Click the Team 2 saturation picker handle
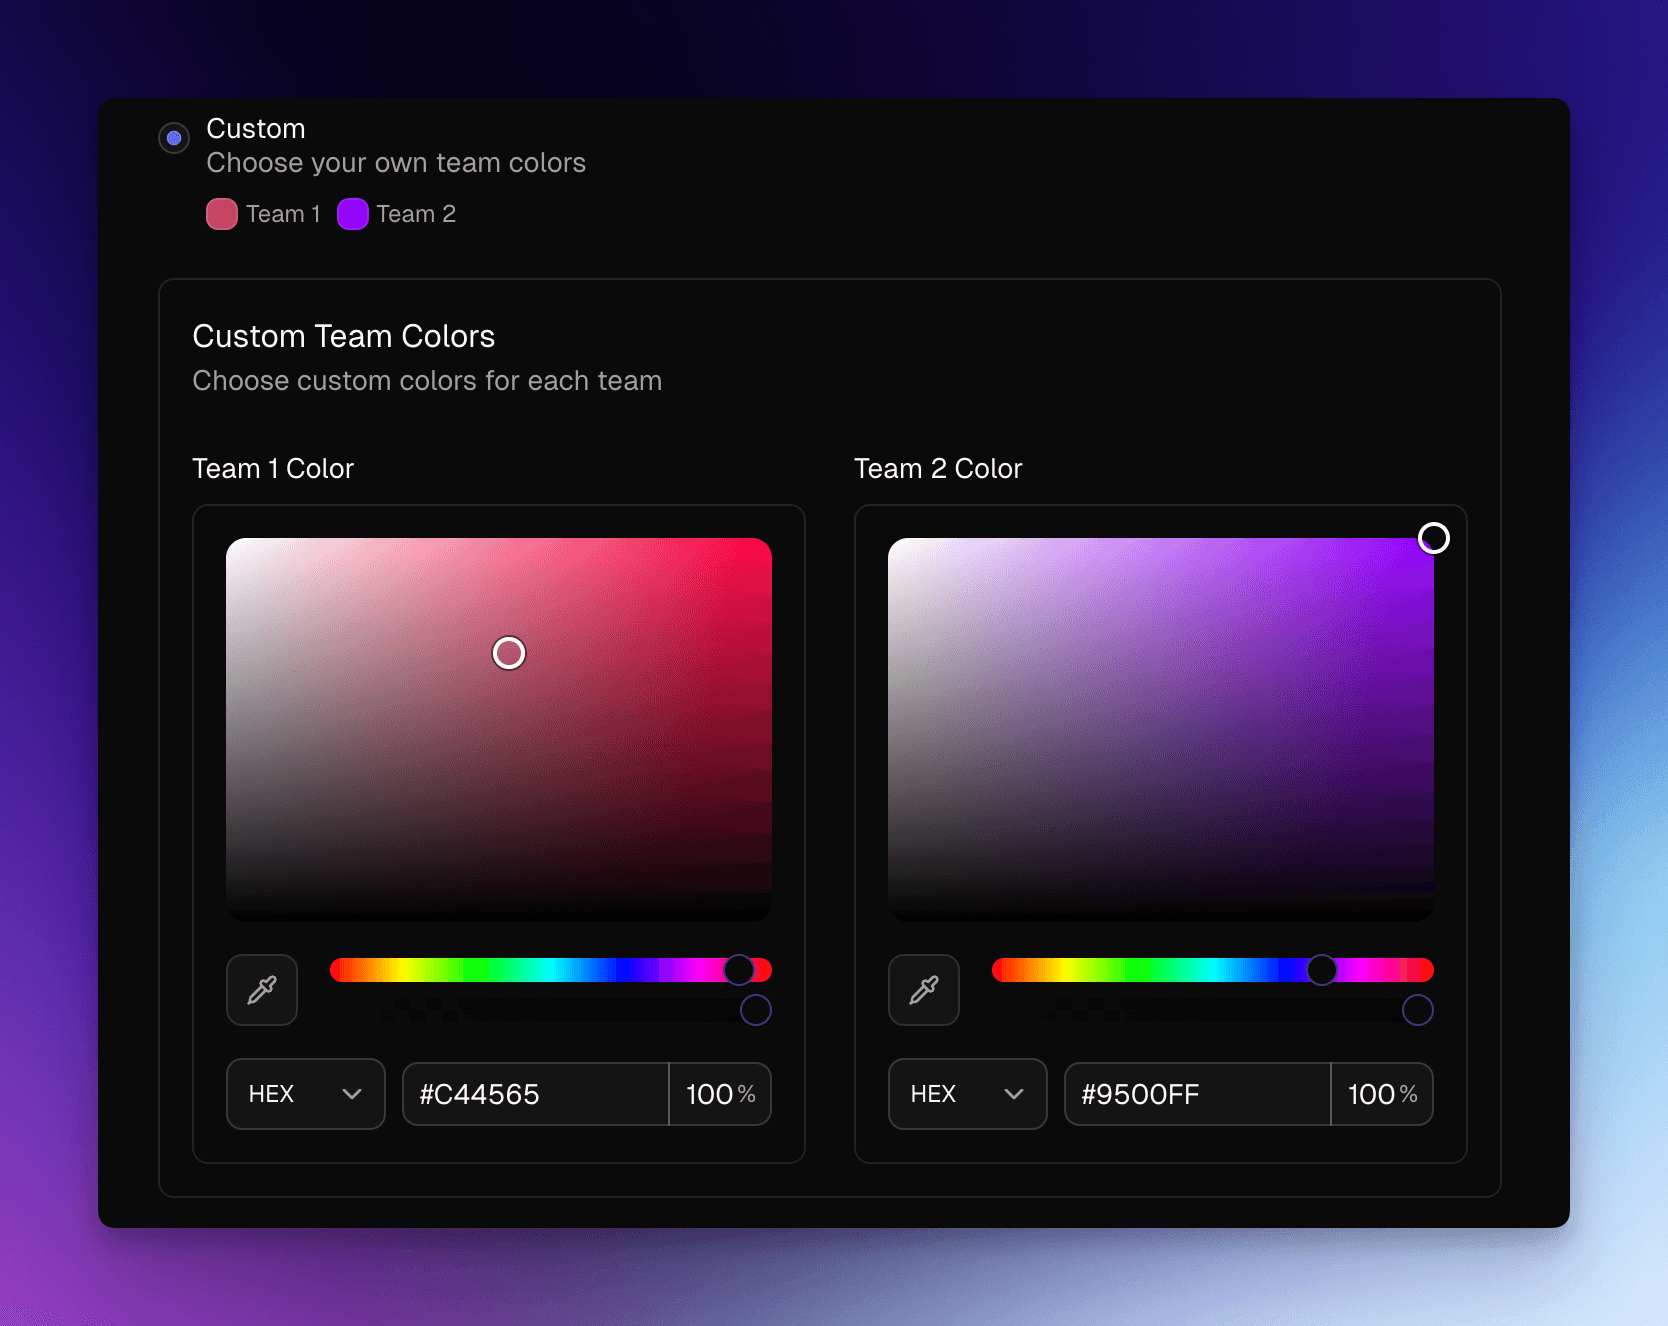 click(1434, 538)
